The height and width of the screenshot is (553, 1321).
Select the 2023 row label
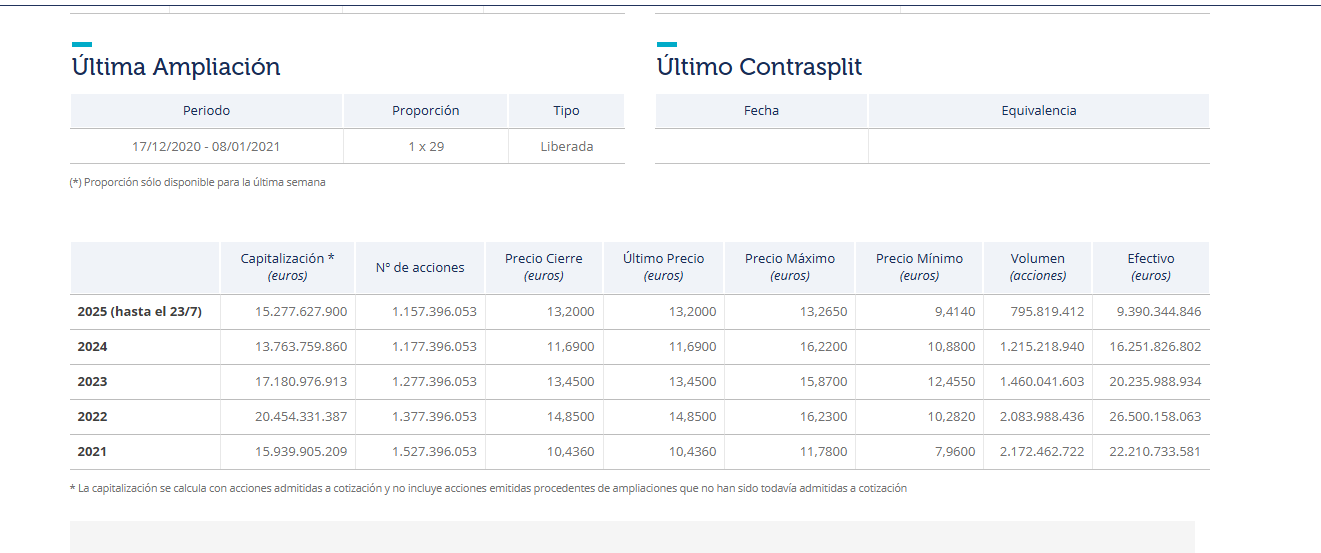coord(93,382)
